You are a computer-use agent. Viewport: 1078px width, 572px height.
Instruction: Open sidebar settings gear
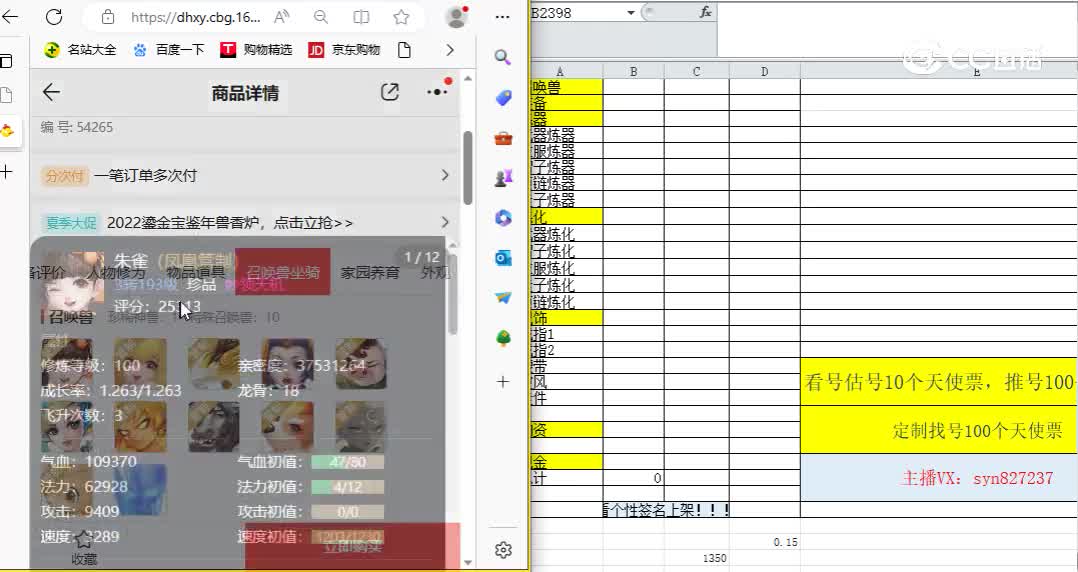pos(503,549)
